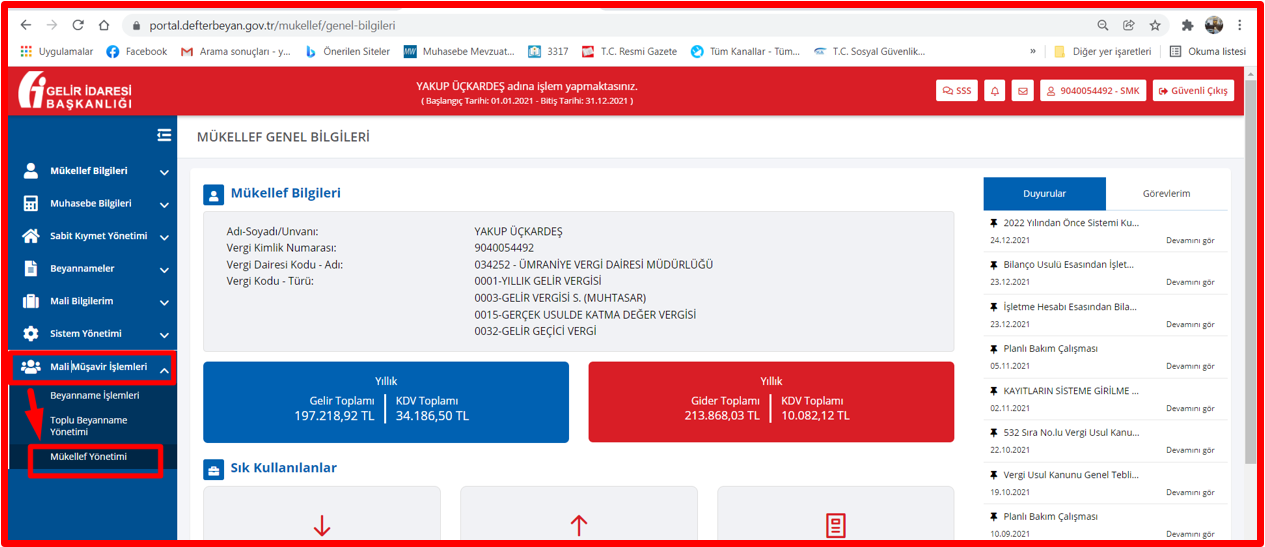Select the Duyurular tab
Screen dimensions: 1265x547
1044,194
